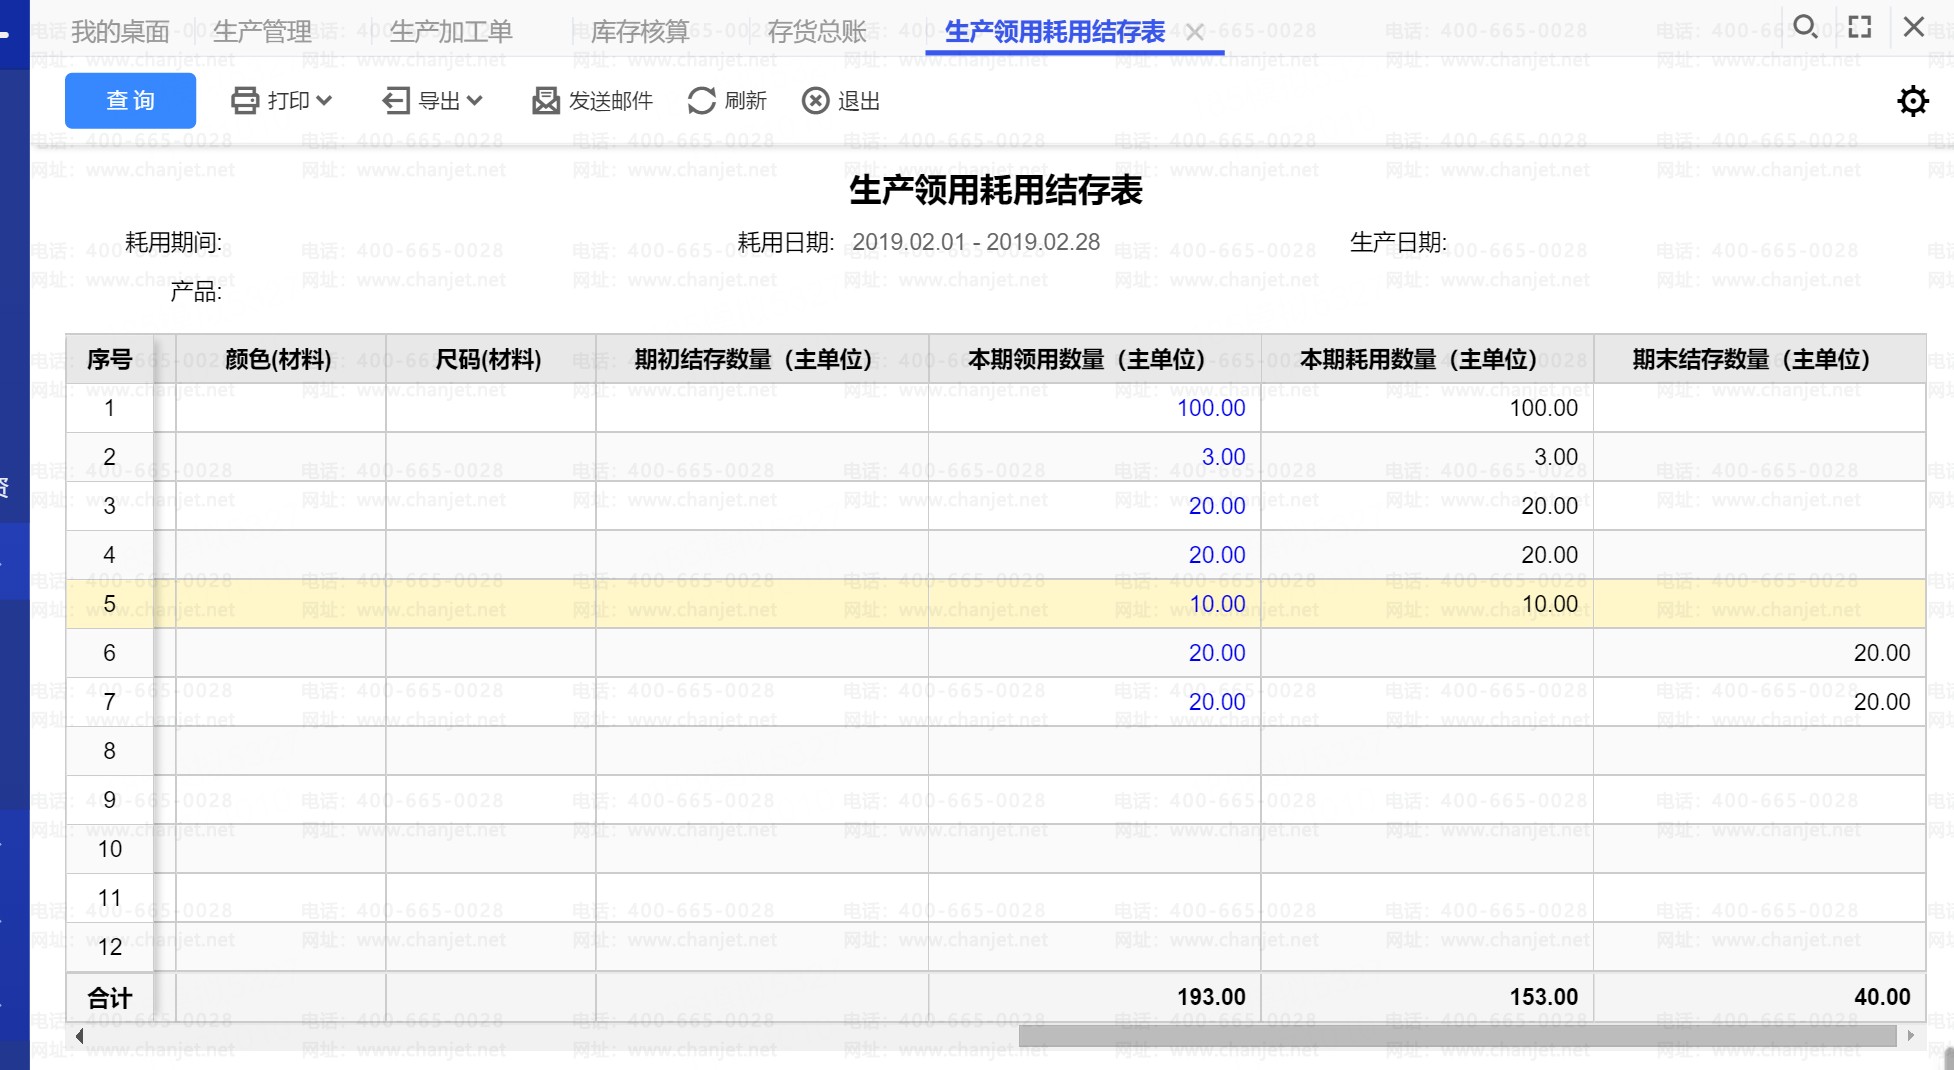Click the printer icon for 打印

coord(245,101)
